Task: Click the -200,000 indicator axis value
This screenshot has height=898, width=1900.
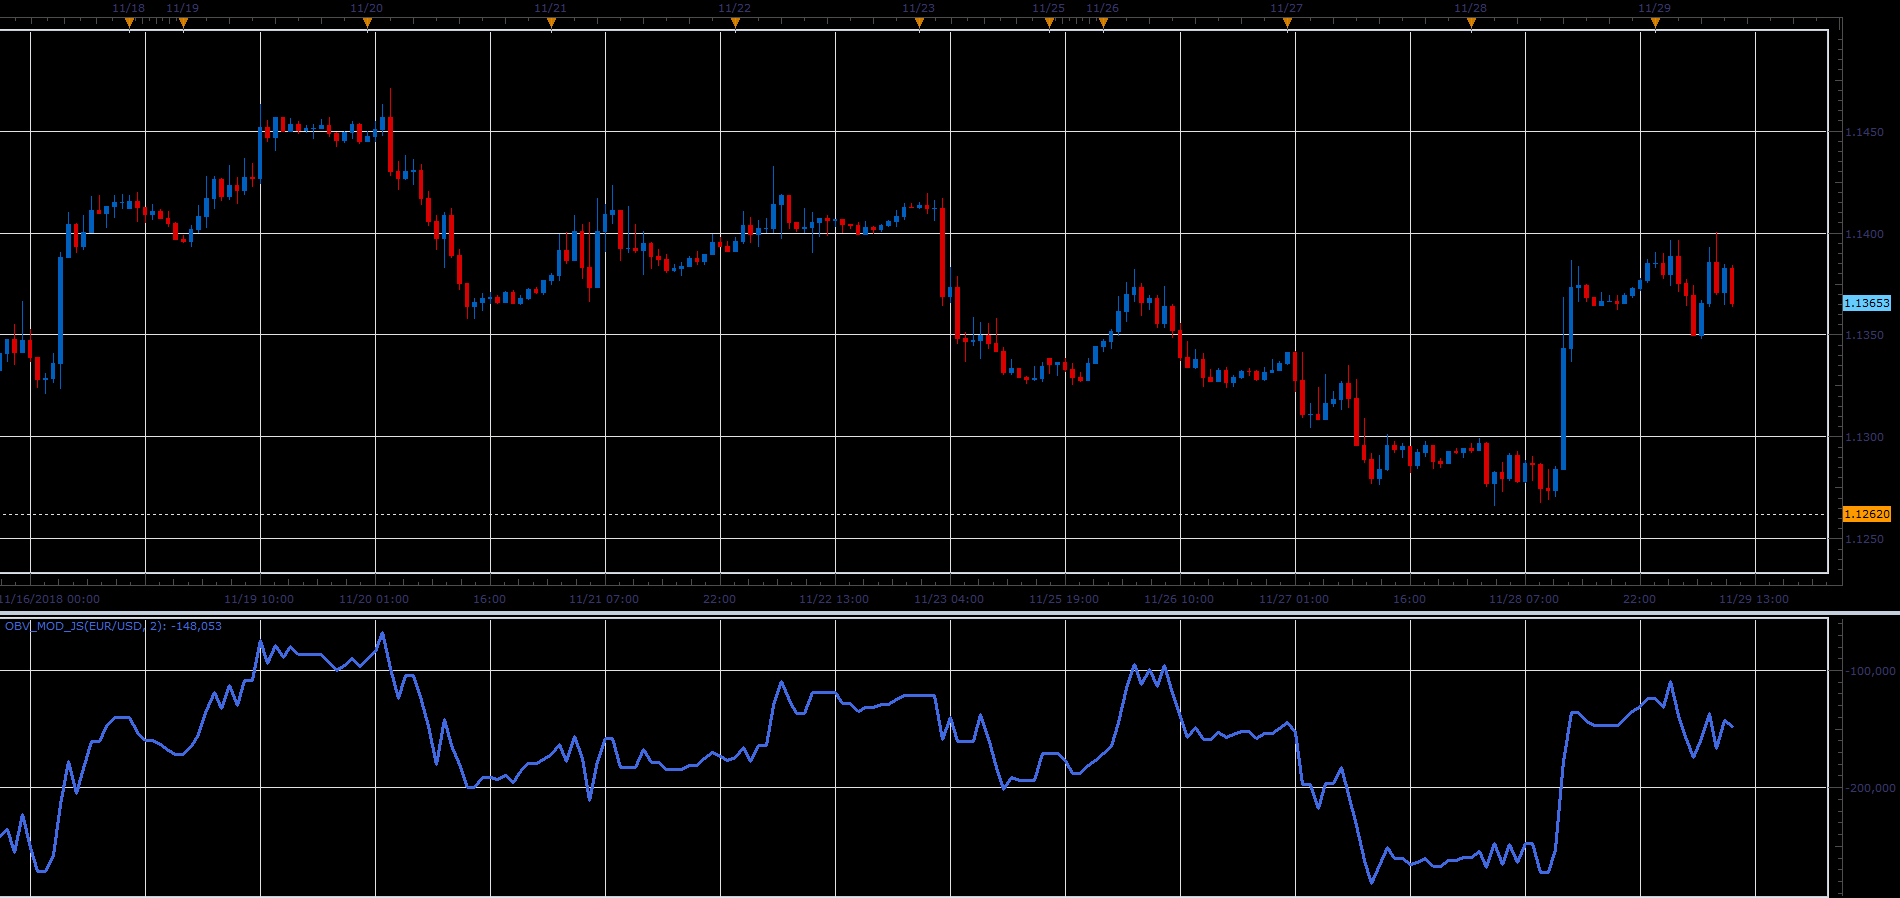Action: [x=1869, y=788]
